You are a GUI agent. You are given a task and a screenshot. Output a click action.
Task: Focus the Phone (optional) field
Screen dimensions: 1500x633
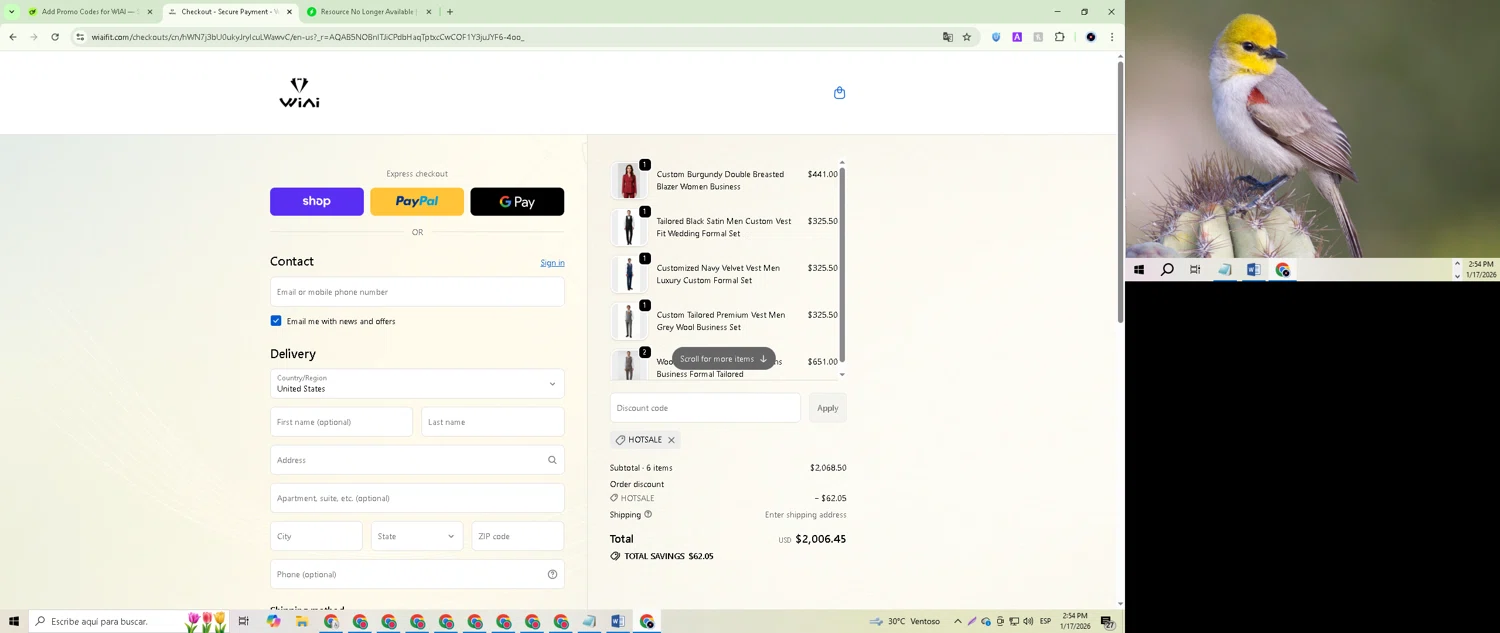pyautogui.click(x=417, y=574)
